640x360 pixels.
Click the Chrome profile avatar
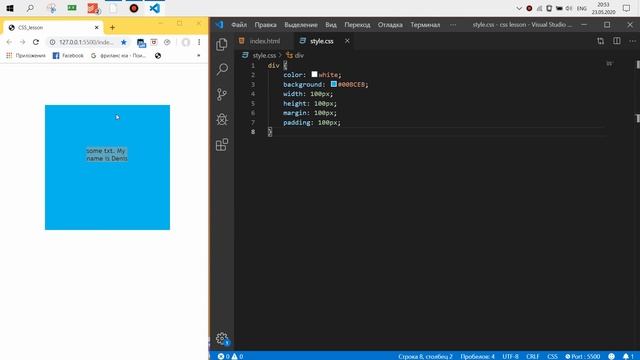click(x=185, y=42)
